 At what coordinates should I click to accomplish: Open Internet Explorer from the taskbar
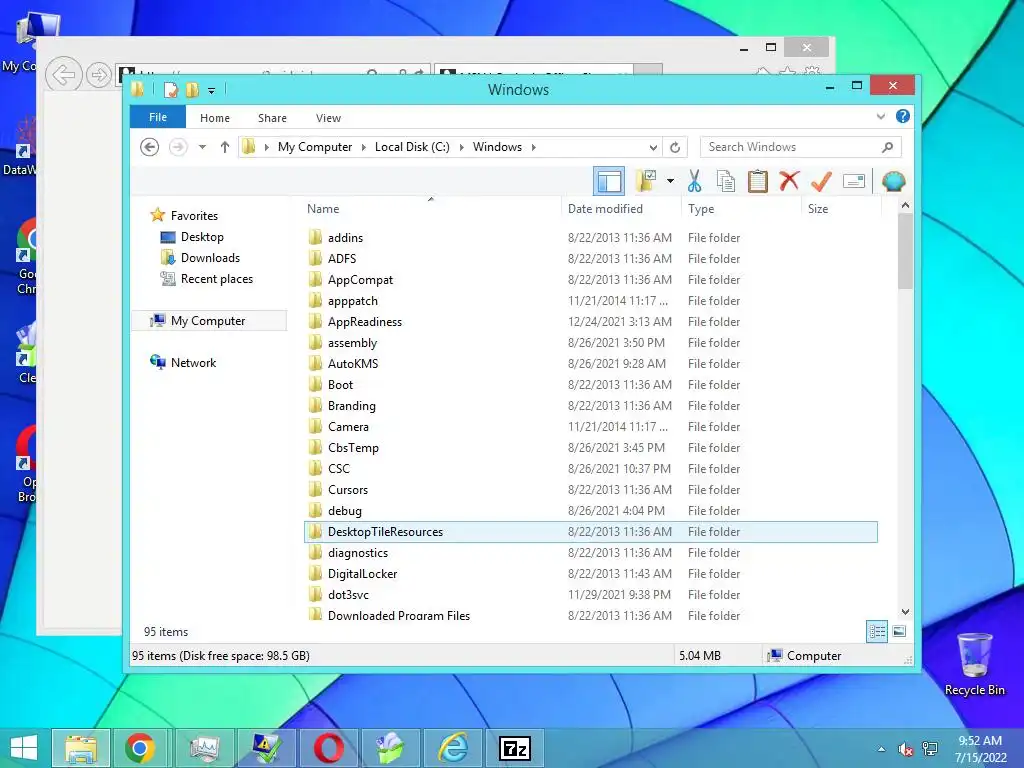coord(453,748)
